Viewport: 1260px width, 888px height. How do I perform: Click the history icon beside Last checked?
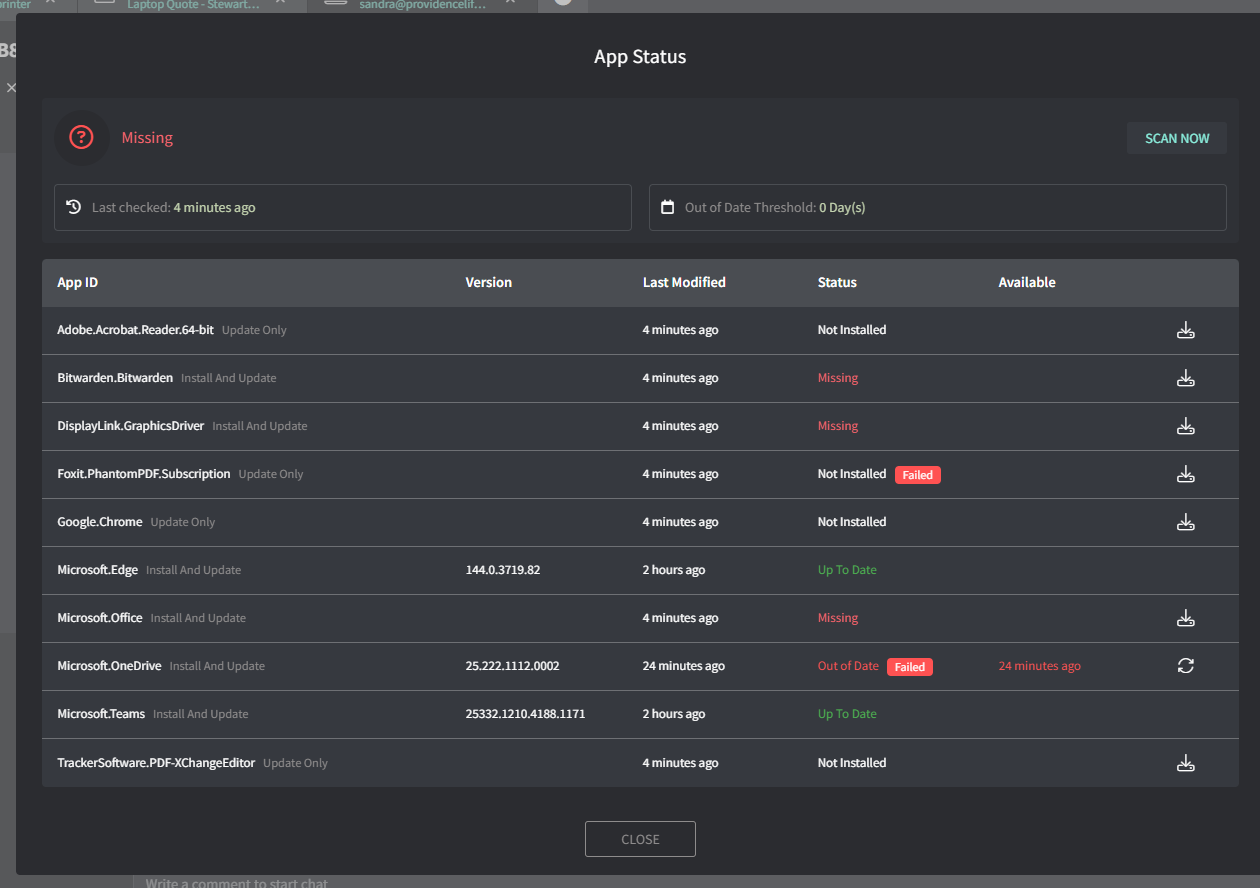pos(74,207)
